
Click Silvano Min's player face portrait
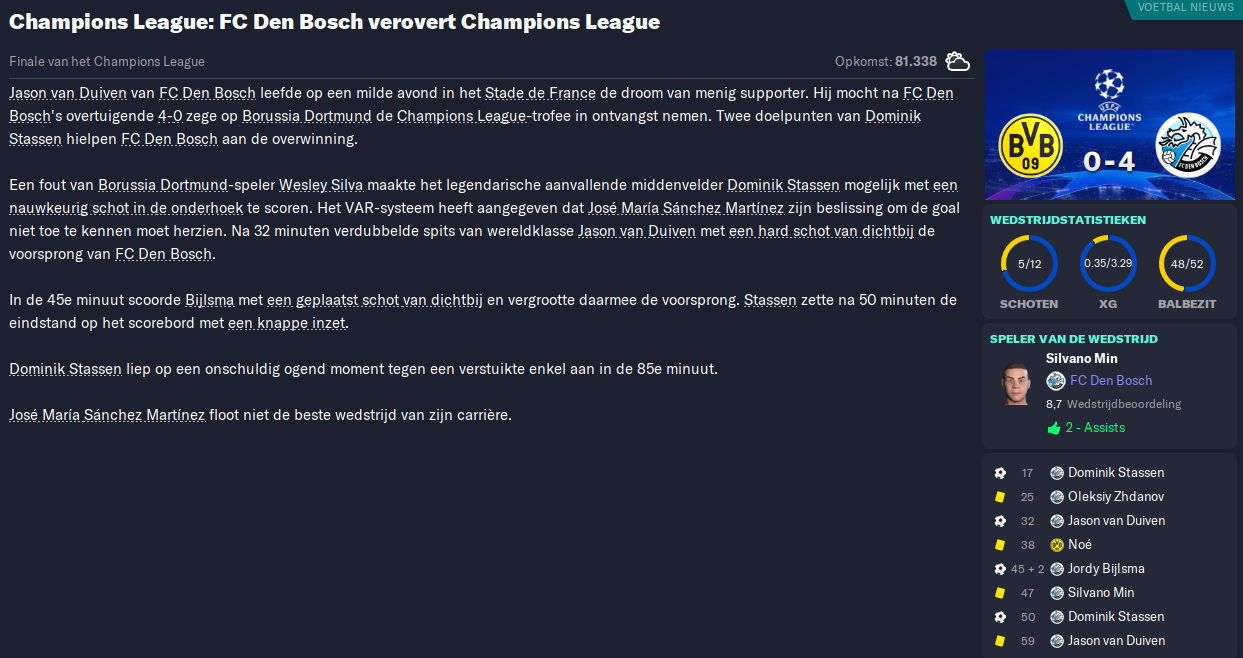[x=1016, y=384]
